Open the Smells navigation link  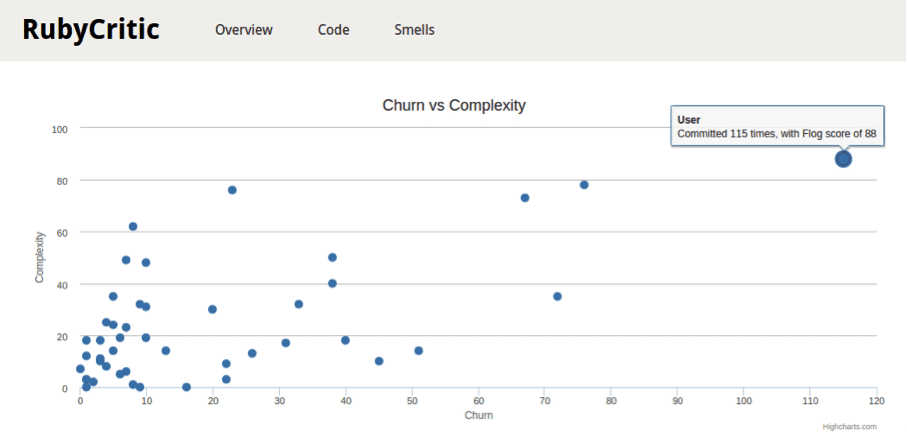[x=414, y=30]
